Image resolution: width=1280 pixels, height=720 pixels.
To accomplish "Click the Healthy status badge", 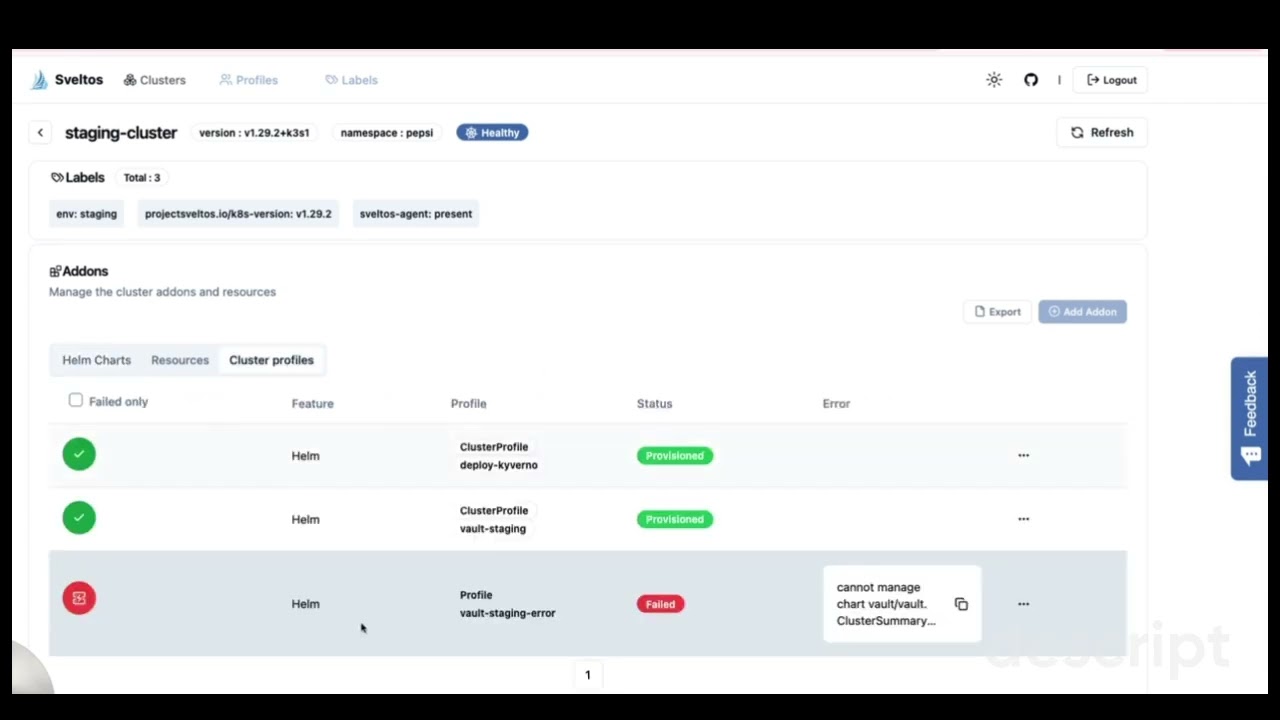I will (x=492, y=132).
